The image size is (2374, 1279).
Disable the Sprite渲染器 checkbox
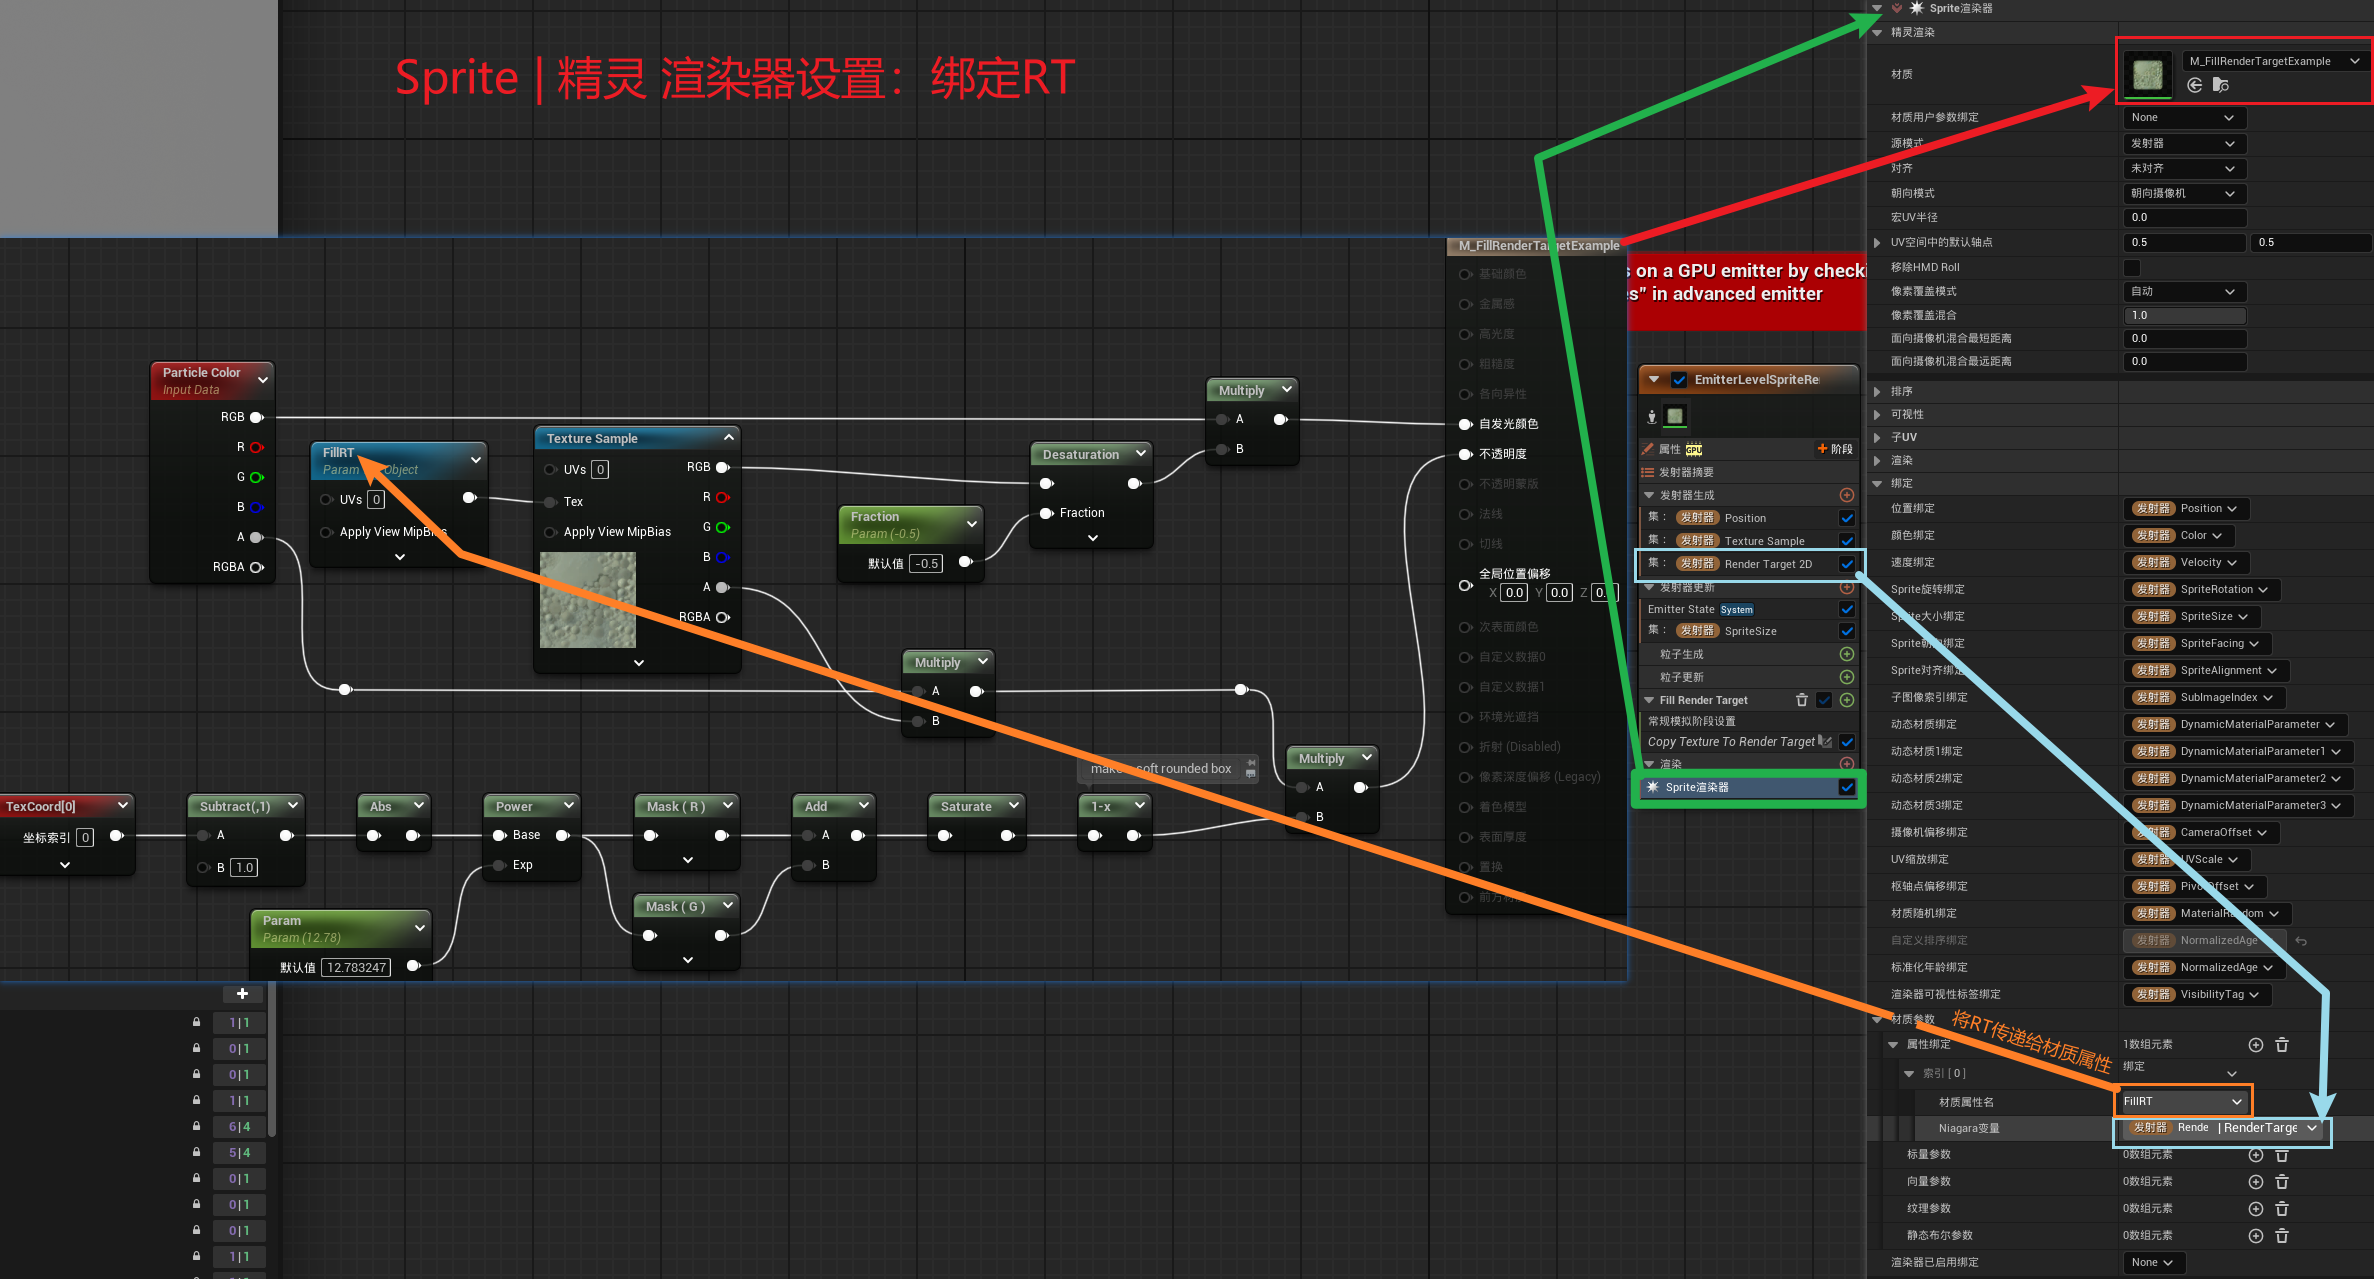tap(1847, 787)
